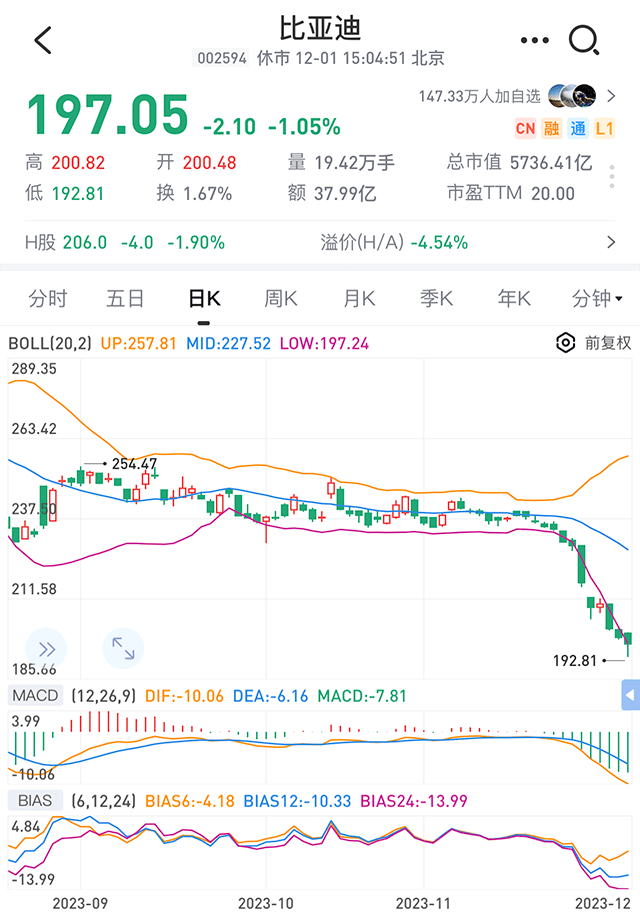Expand the 147.33万人加自选 chevron

[611, 96]
